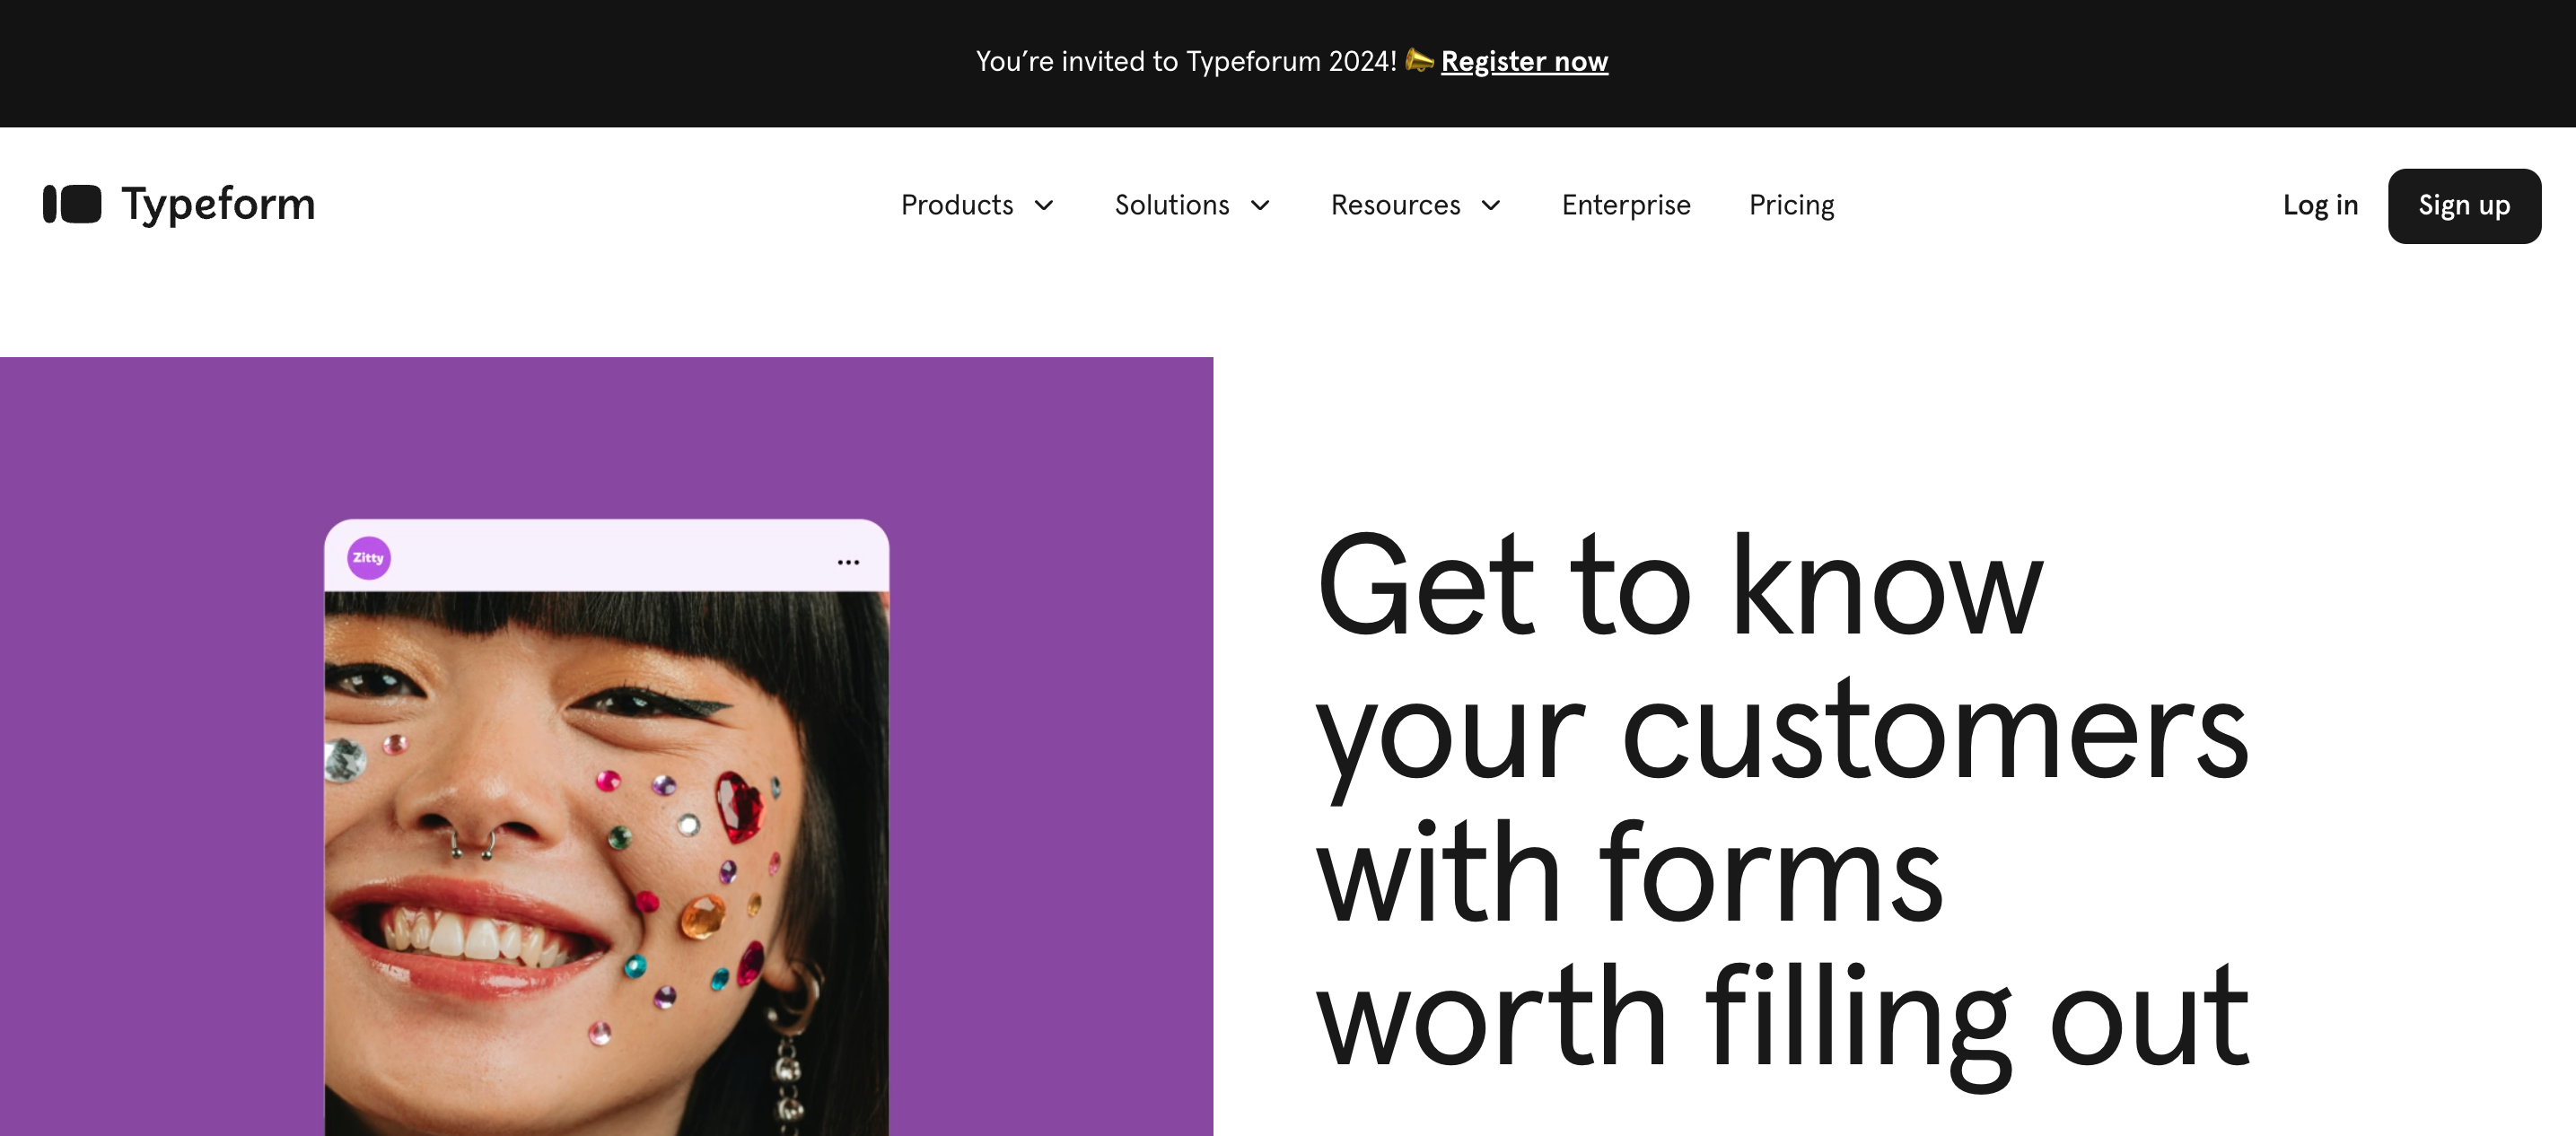Click the photo of the smiling face

click(606, 860)
